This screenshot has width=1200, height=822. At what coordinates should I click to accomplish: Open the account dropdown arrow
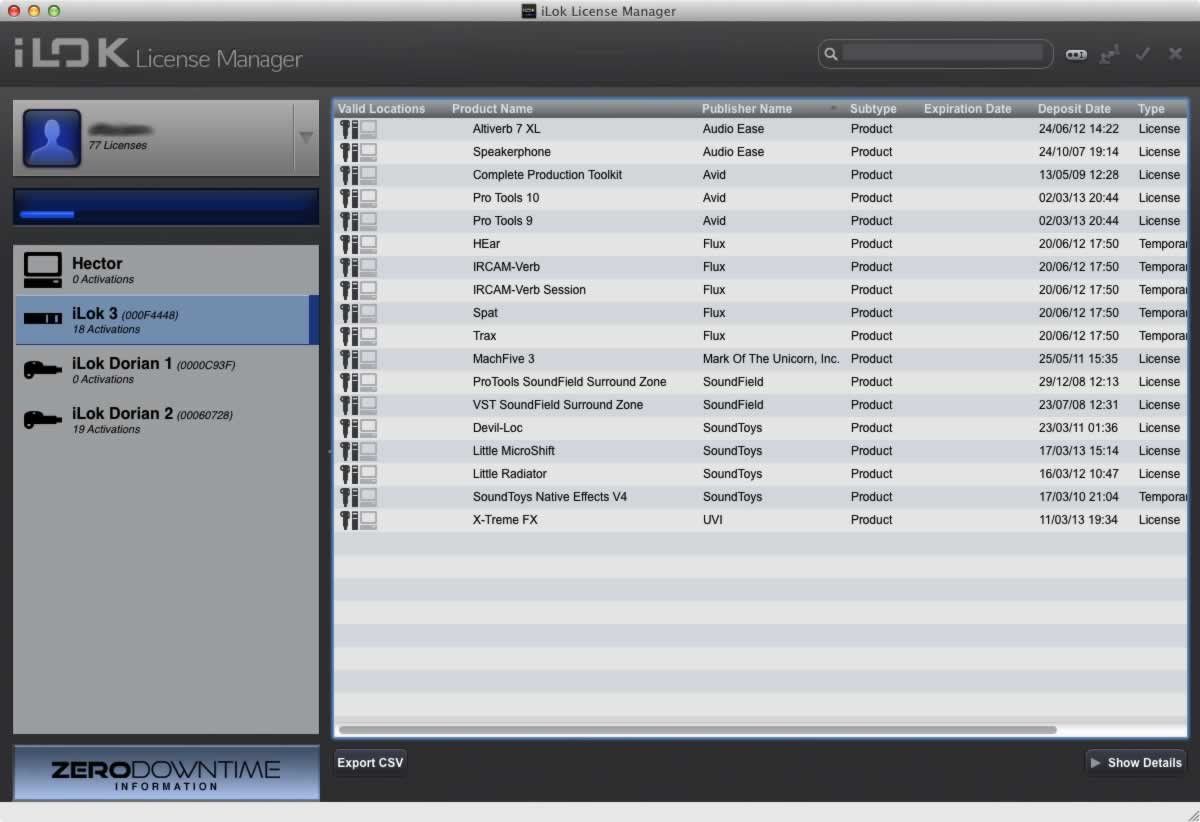pyautogui.click(x=305, y=138)
